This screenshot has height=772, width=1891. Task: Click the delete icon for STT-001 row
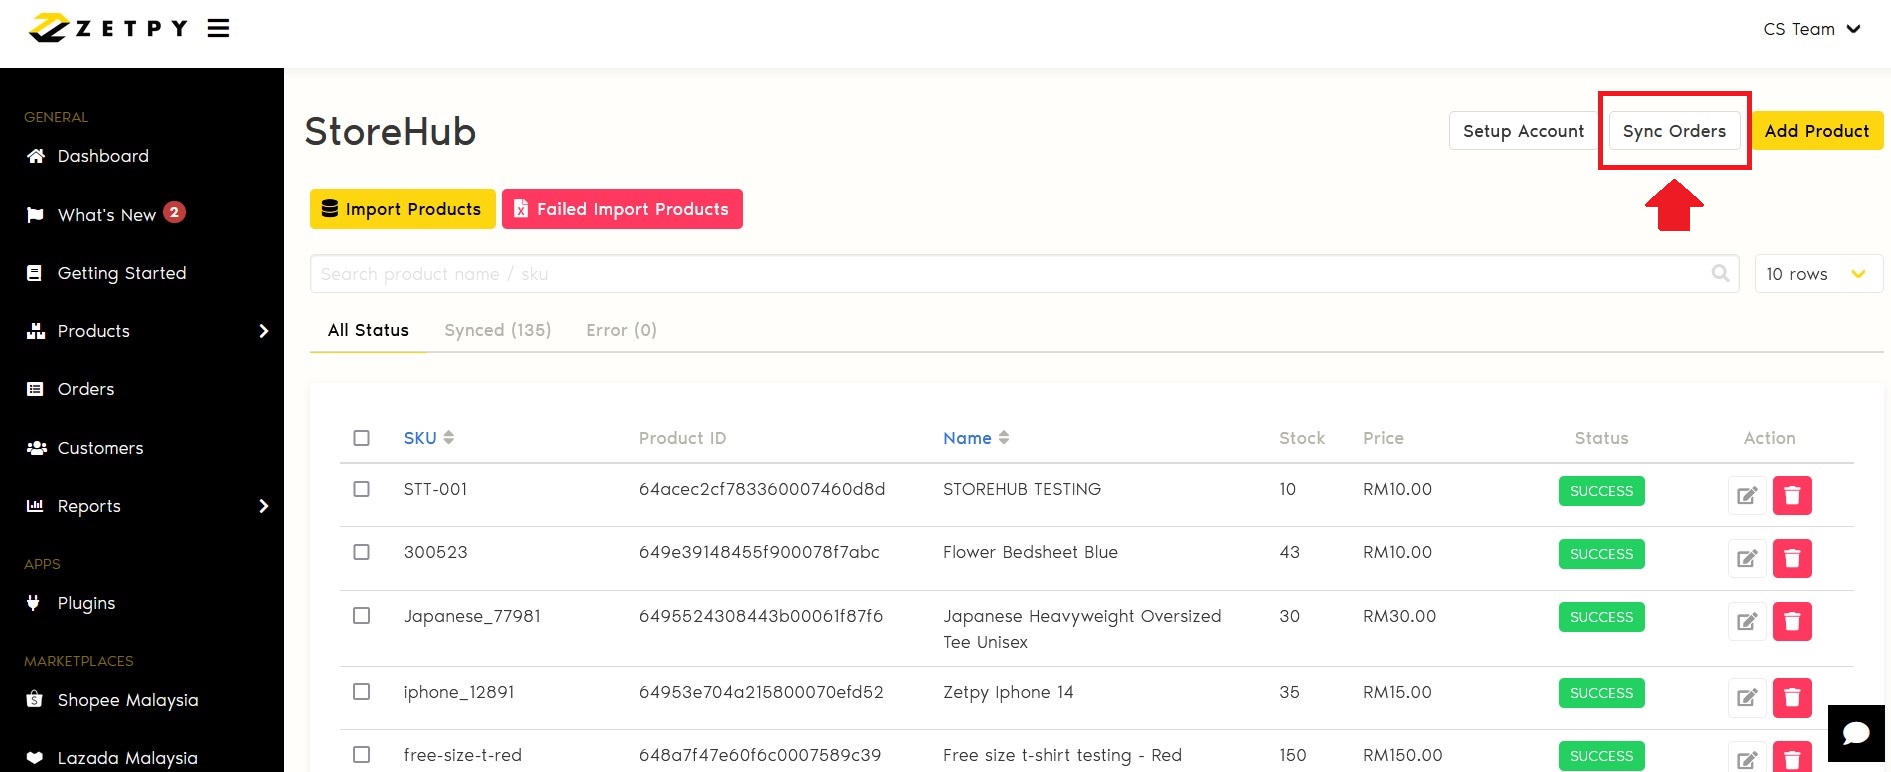1791,495
